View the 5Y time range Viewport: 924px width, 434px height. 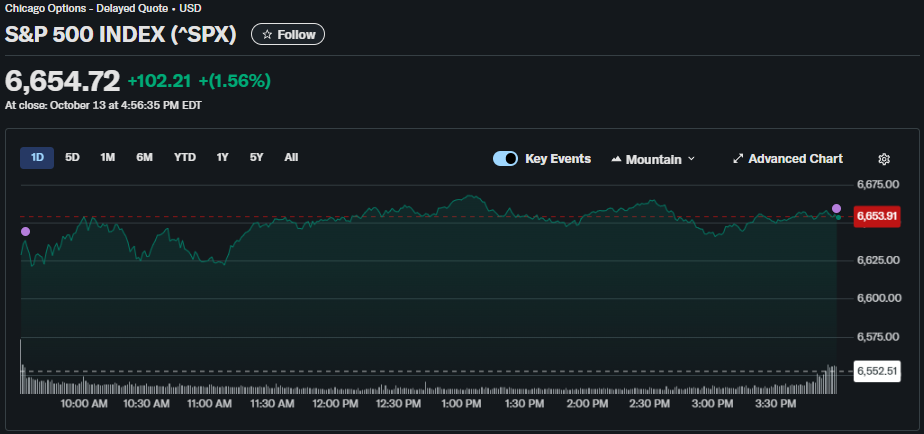click(257, 157)
